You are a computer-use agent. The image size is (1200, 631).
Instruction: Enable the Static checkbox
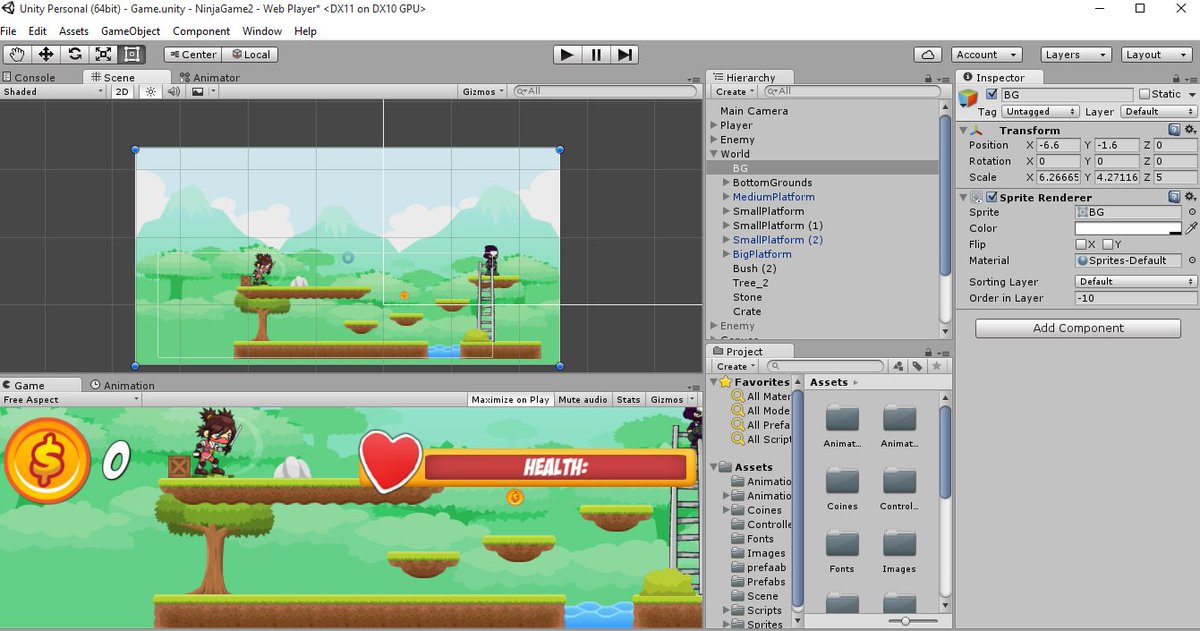[1144, 94]
